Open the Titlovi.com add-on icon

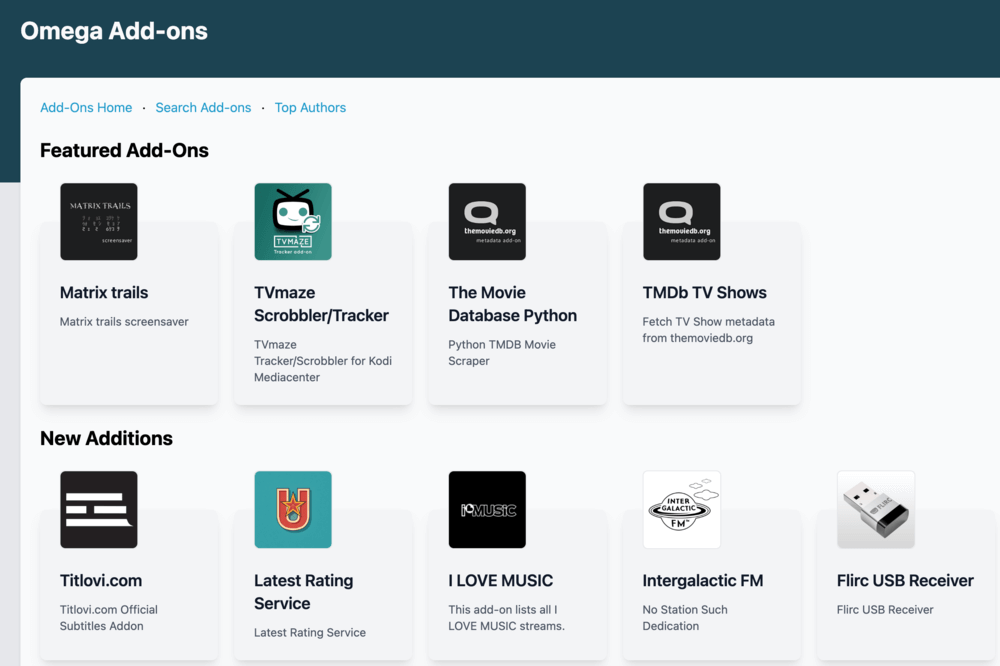pos(99,510)
